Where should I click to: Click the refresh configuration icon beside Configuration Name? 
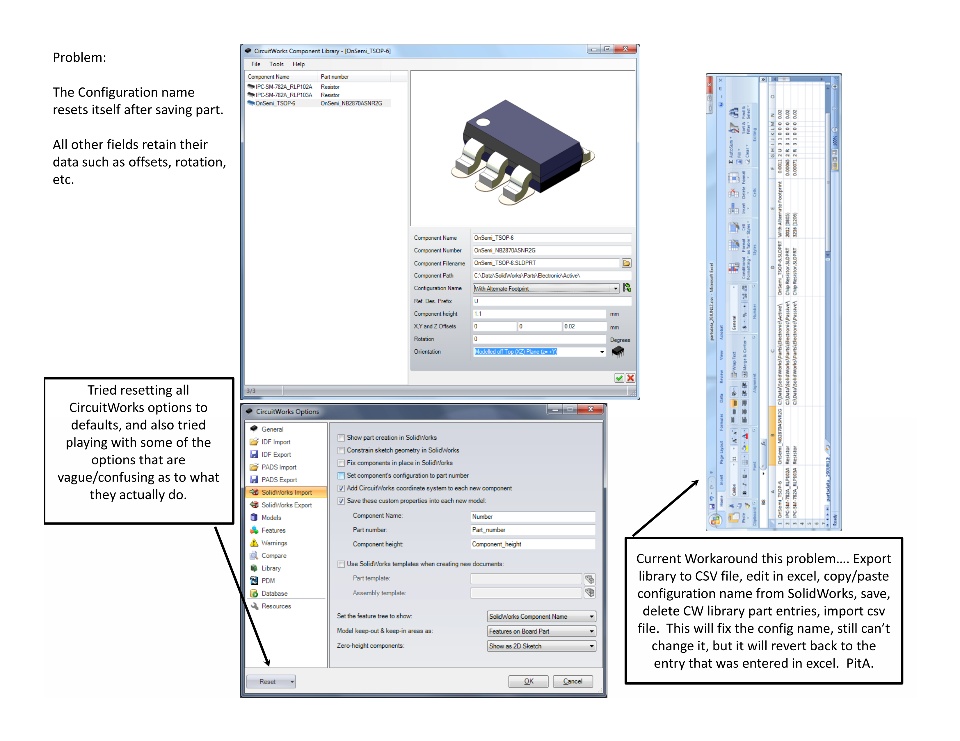click(627, 288)
